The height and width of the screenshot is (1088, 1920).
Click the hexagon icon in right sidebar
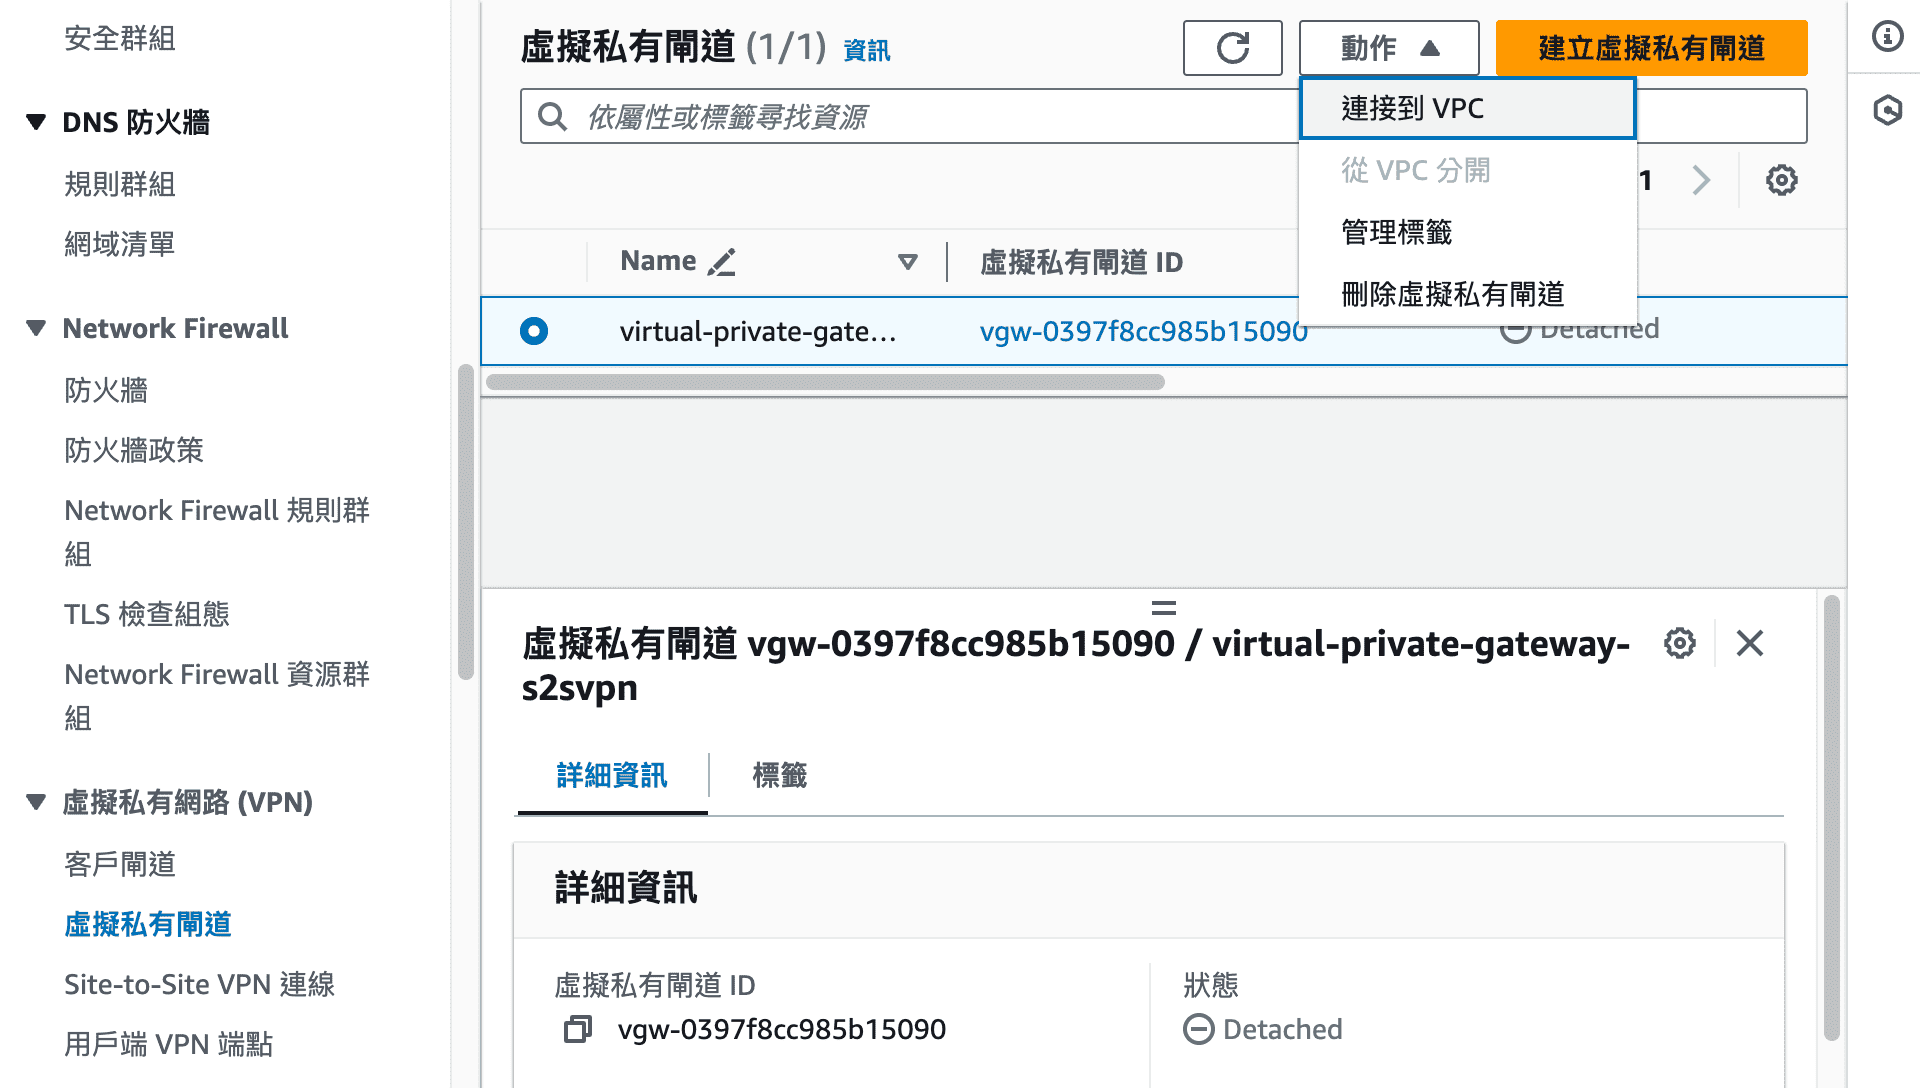(1887, 110)
